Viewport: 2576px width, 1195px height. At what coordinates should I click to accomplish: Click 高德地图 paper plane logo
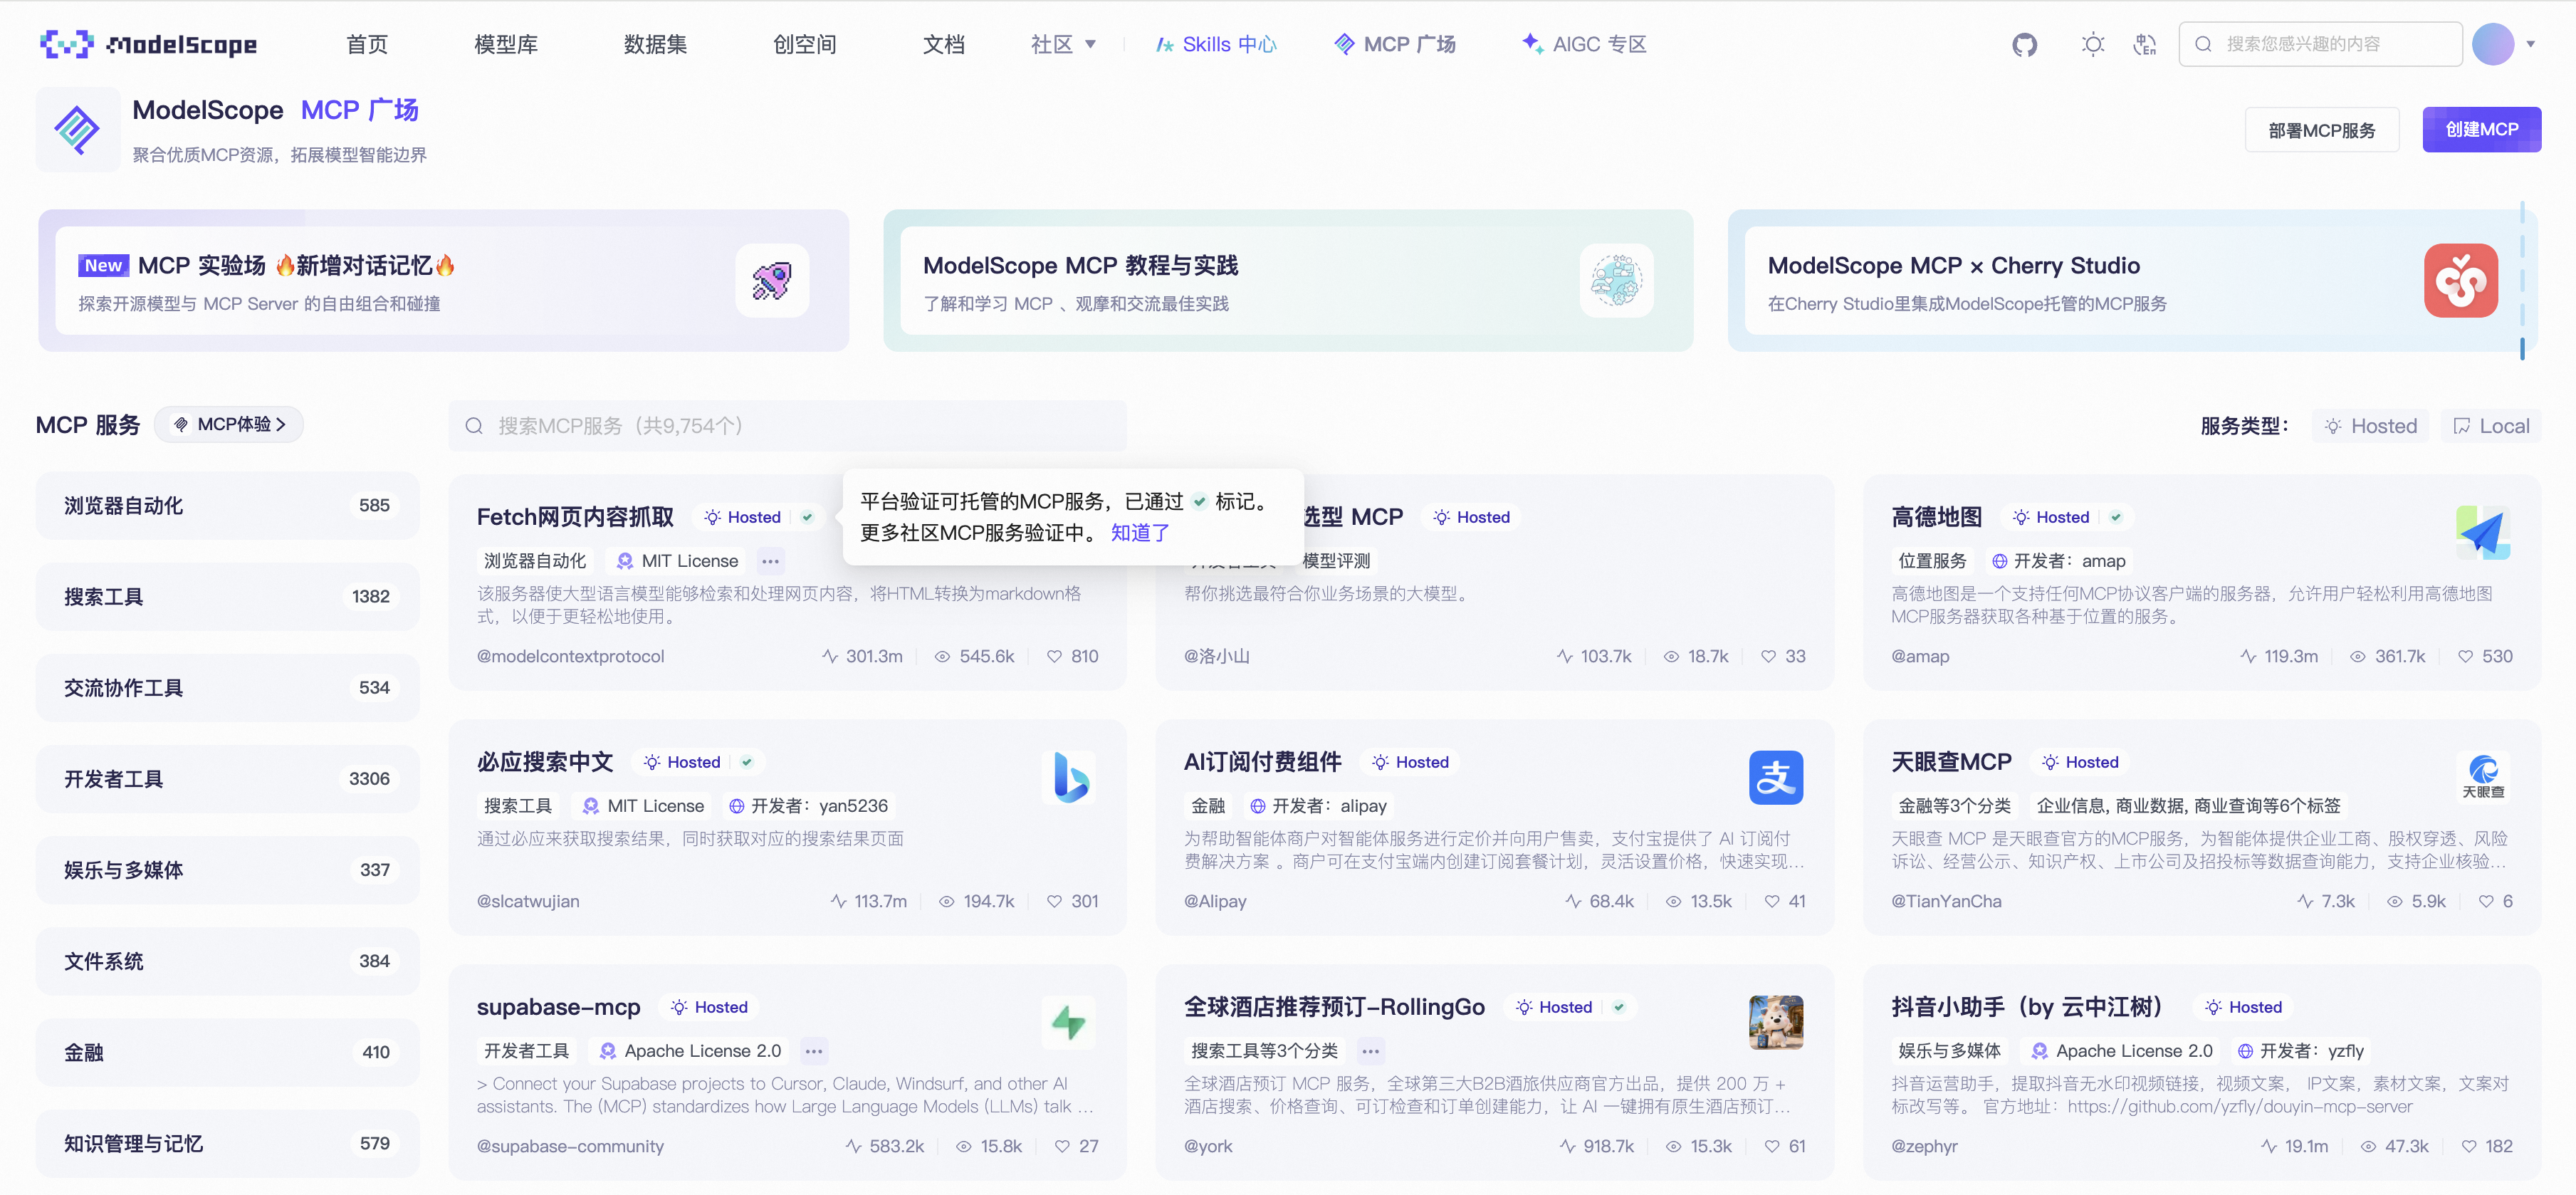click(x=2482, y=533)
